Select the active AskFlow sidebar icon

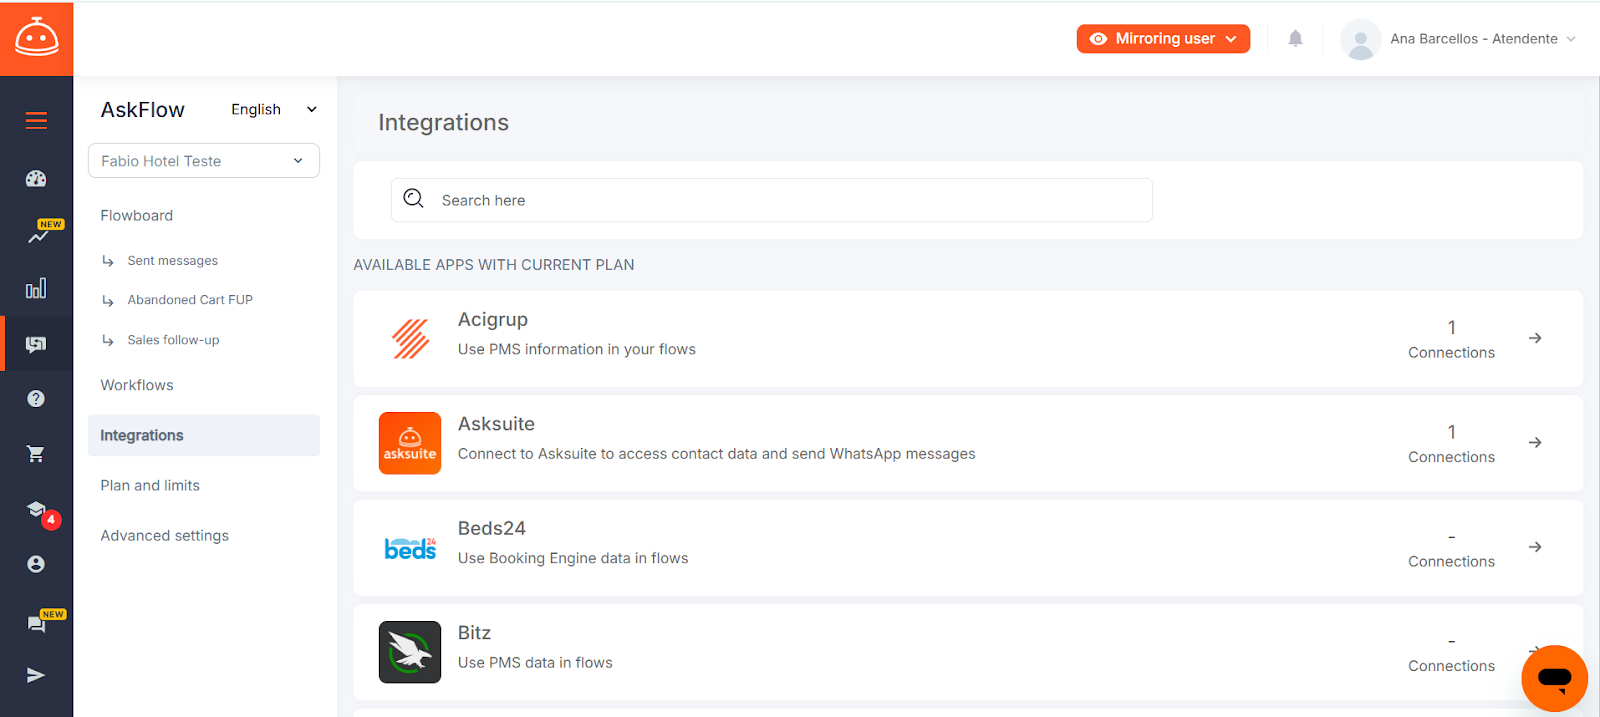pyautogui.click(x=36, y=344)
